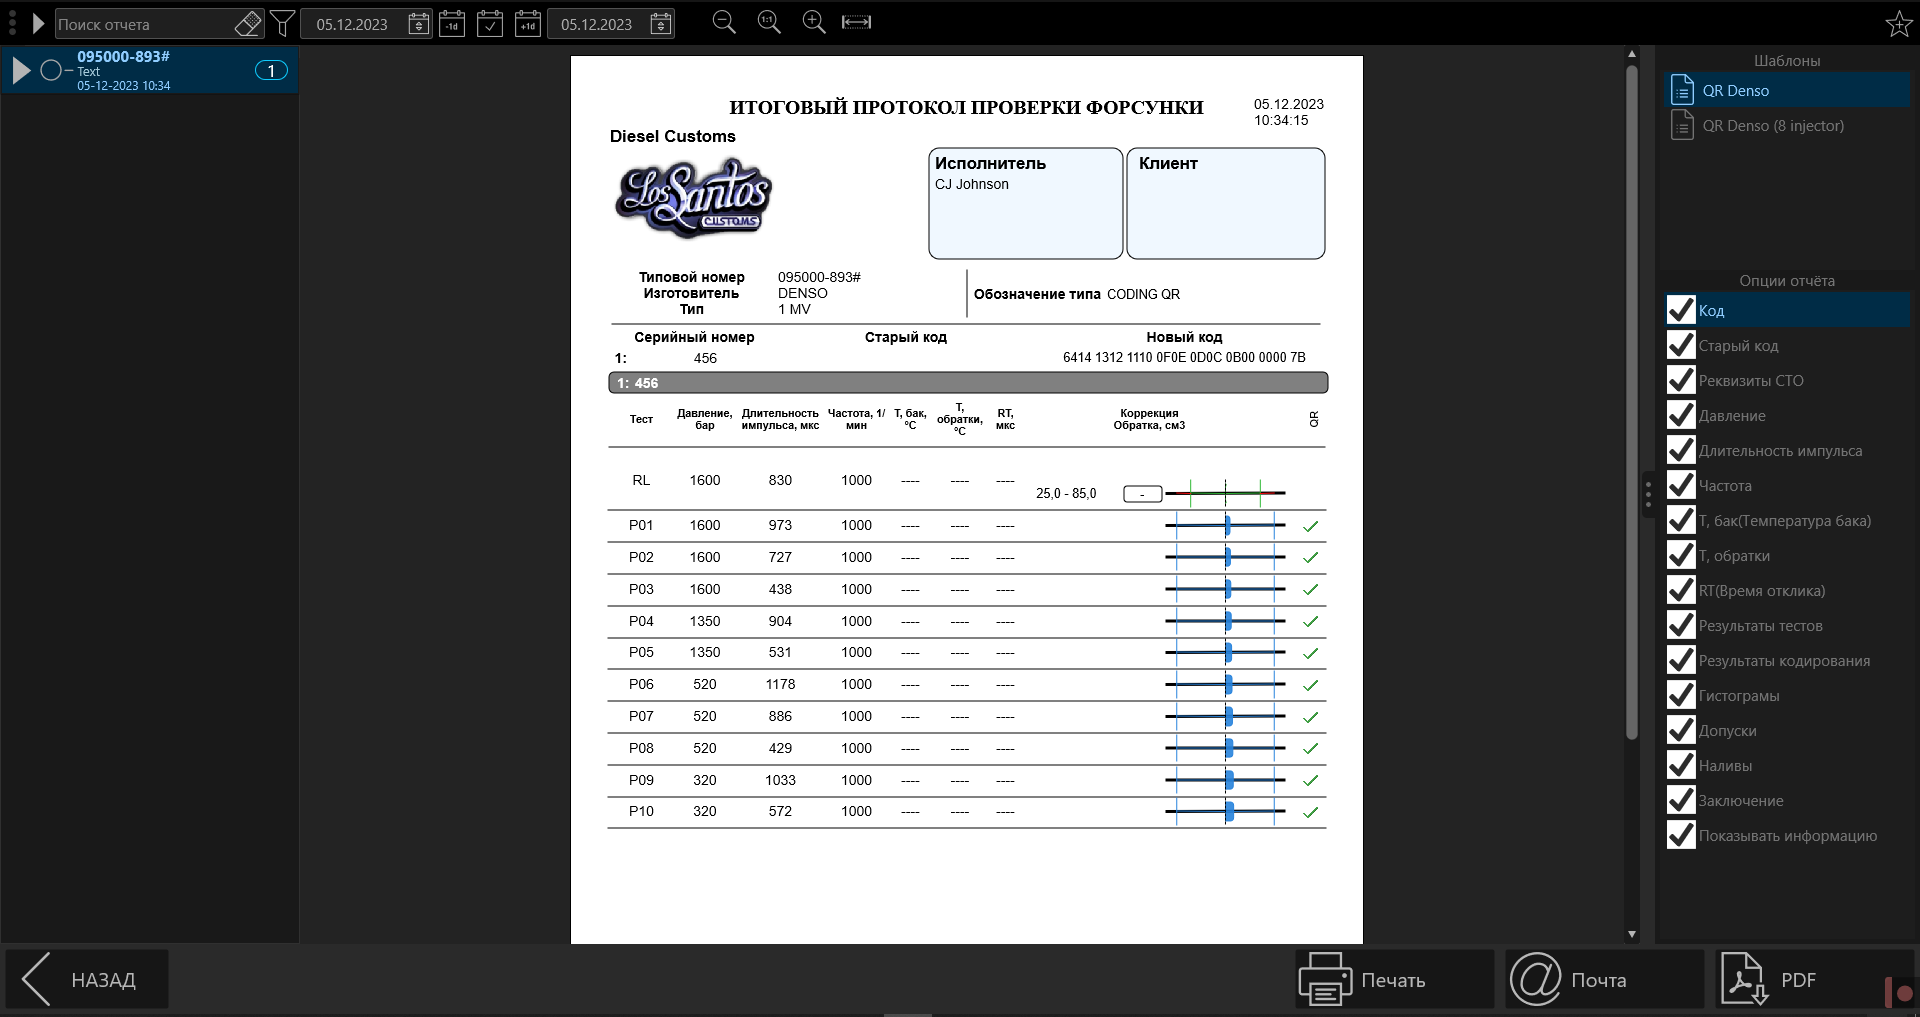Go back with the НАЗАД button
The height and width of the screenshot is (1017, 1920).
pyautogui.click(x=87, y=980)
